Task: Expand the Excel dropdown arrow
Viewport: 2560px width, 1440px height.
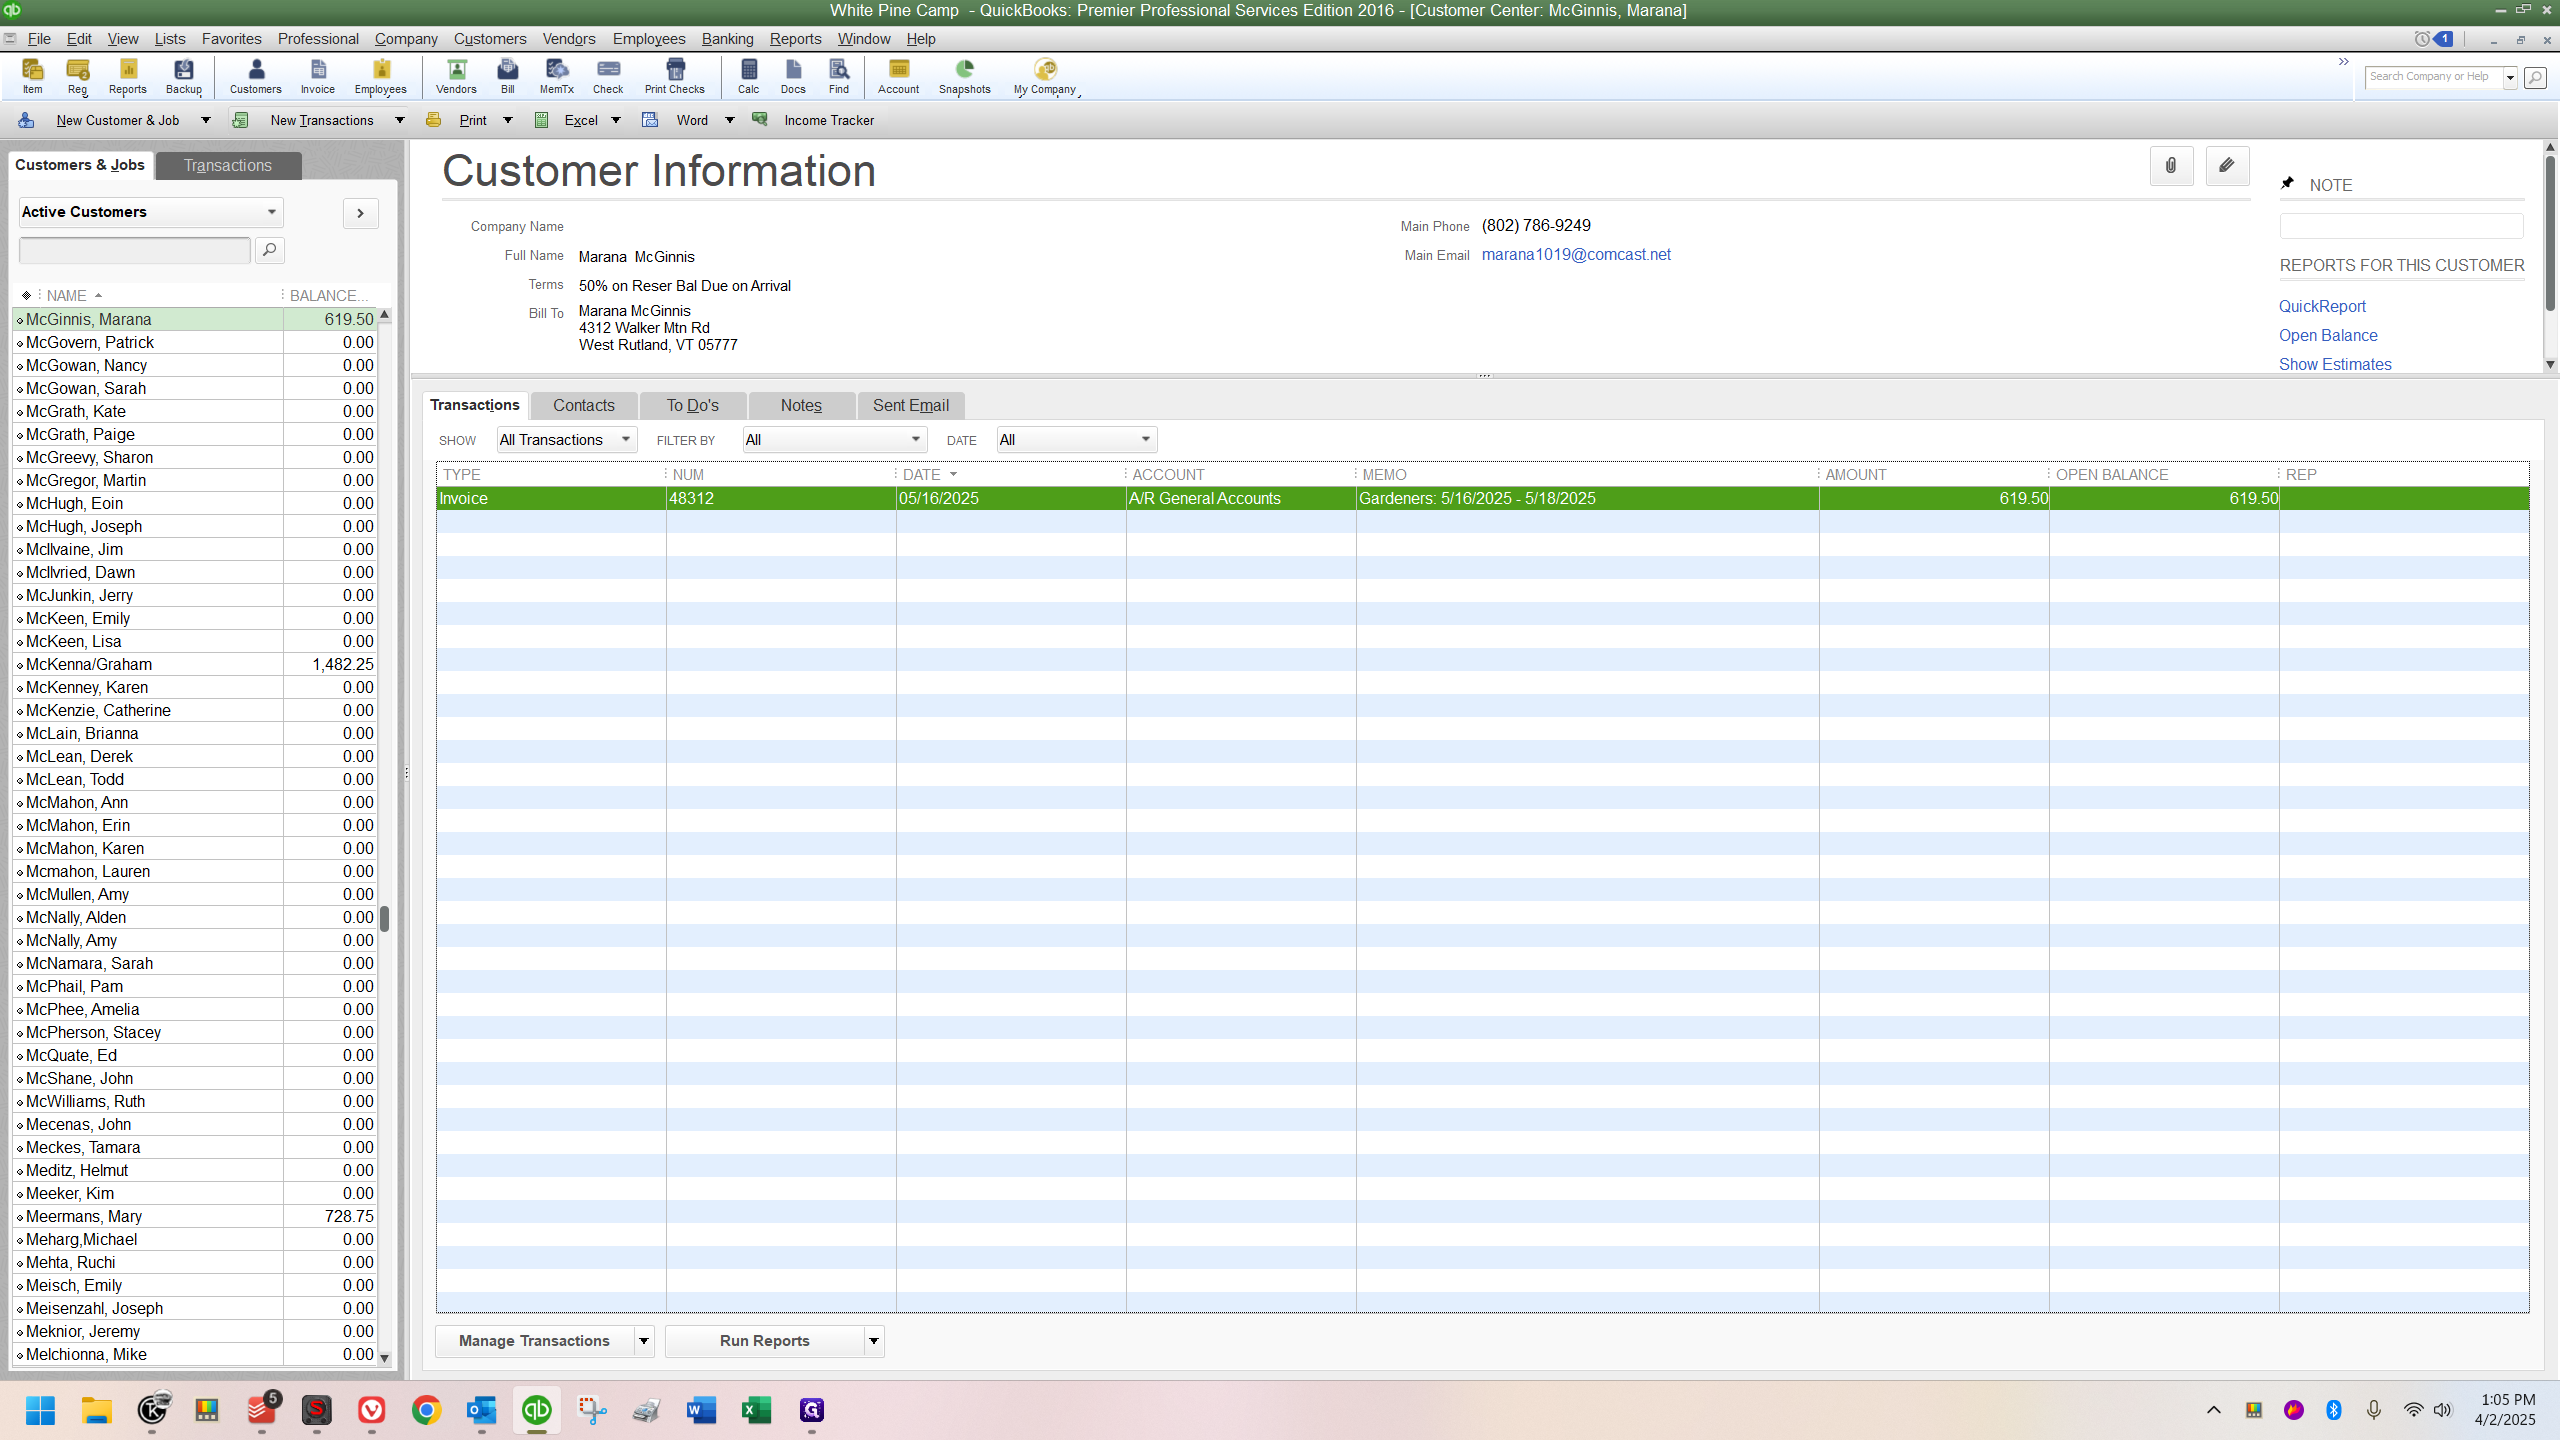Action: [616, 120]
